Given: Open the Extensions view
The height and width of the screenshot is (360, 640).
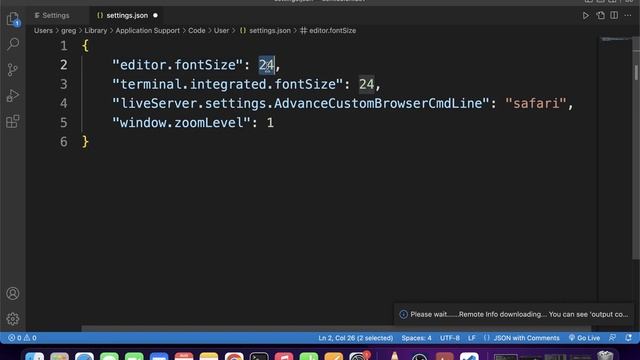Looking at the screenshot, I should coord(13,121).
